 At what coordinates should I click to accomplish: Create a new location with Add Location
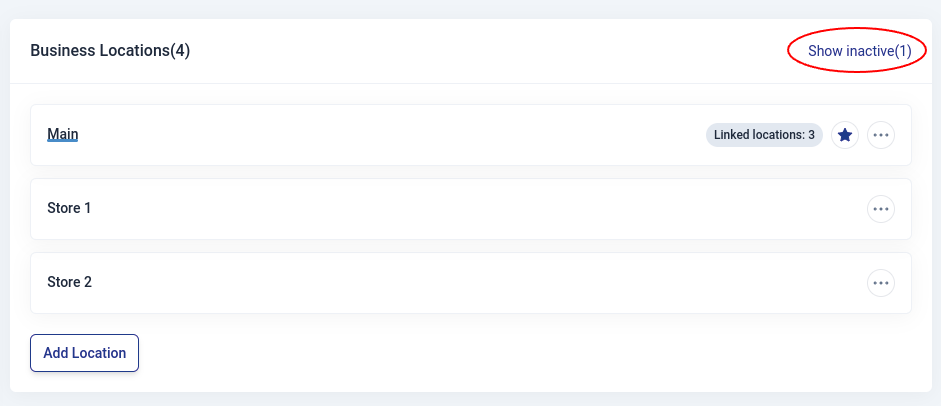click(85, 353)
